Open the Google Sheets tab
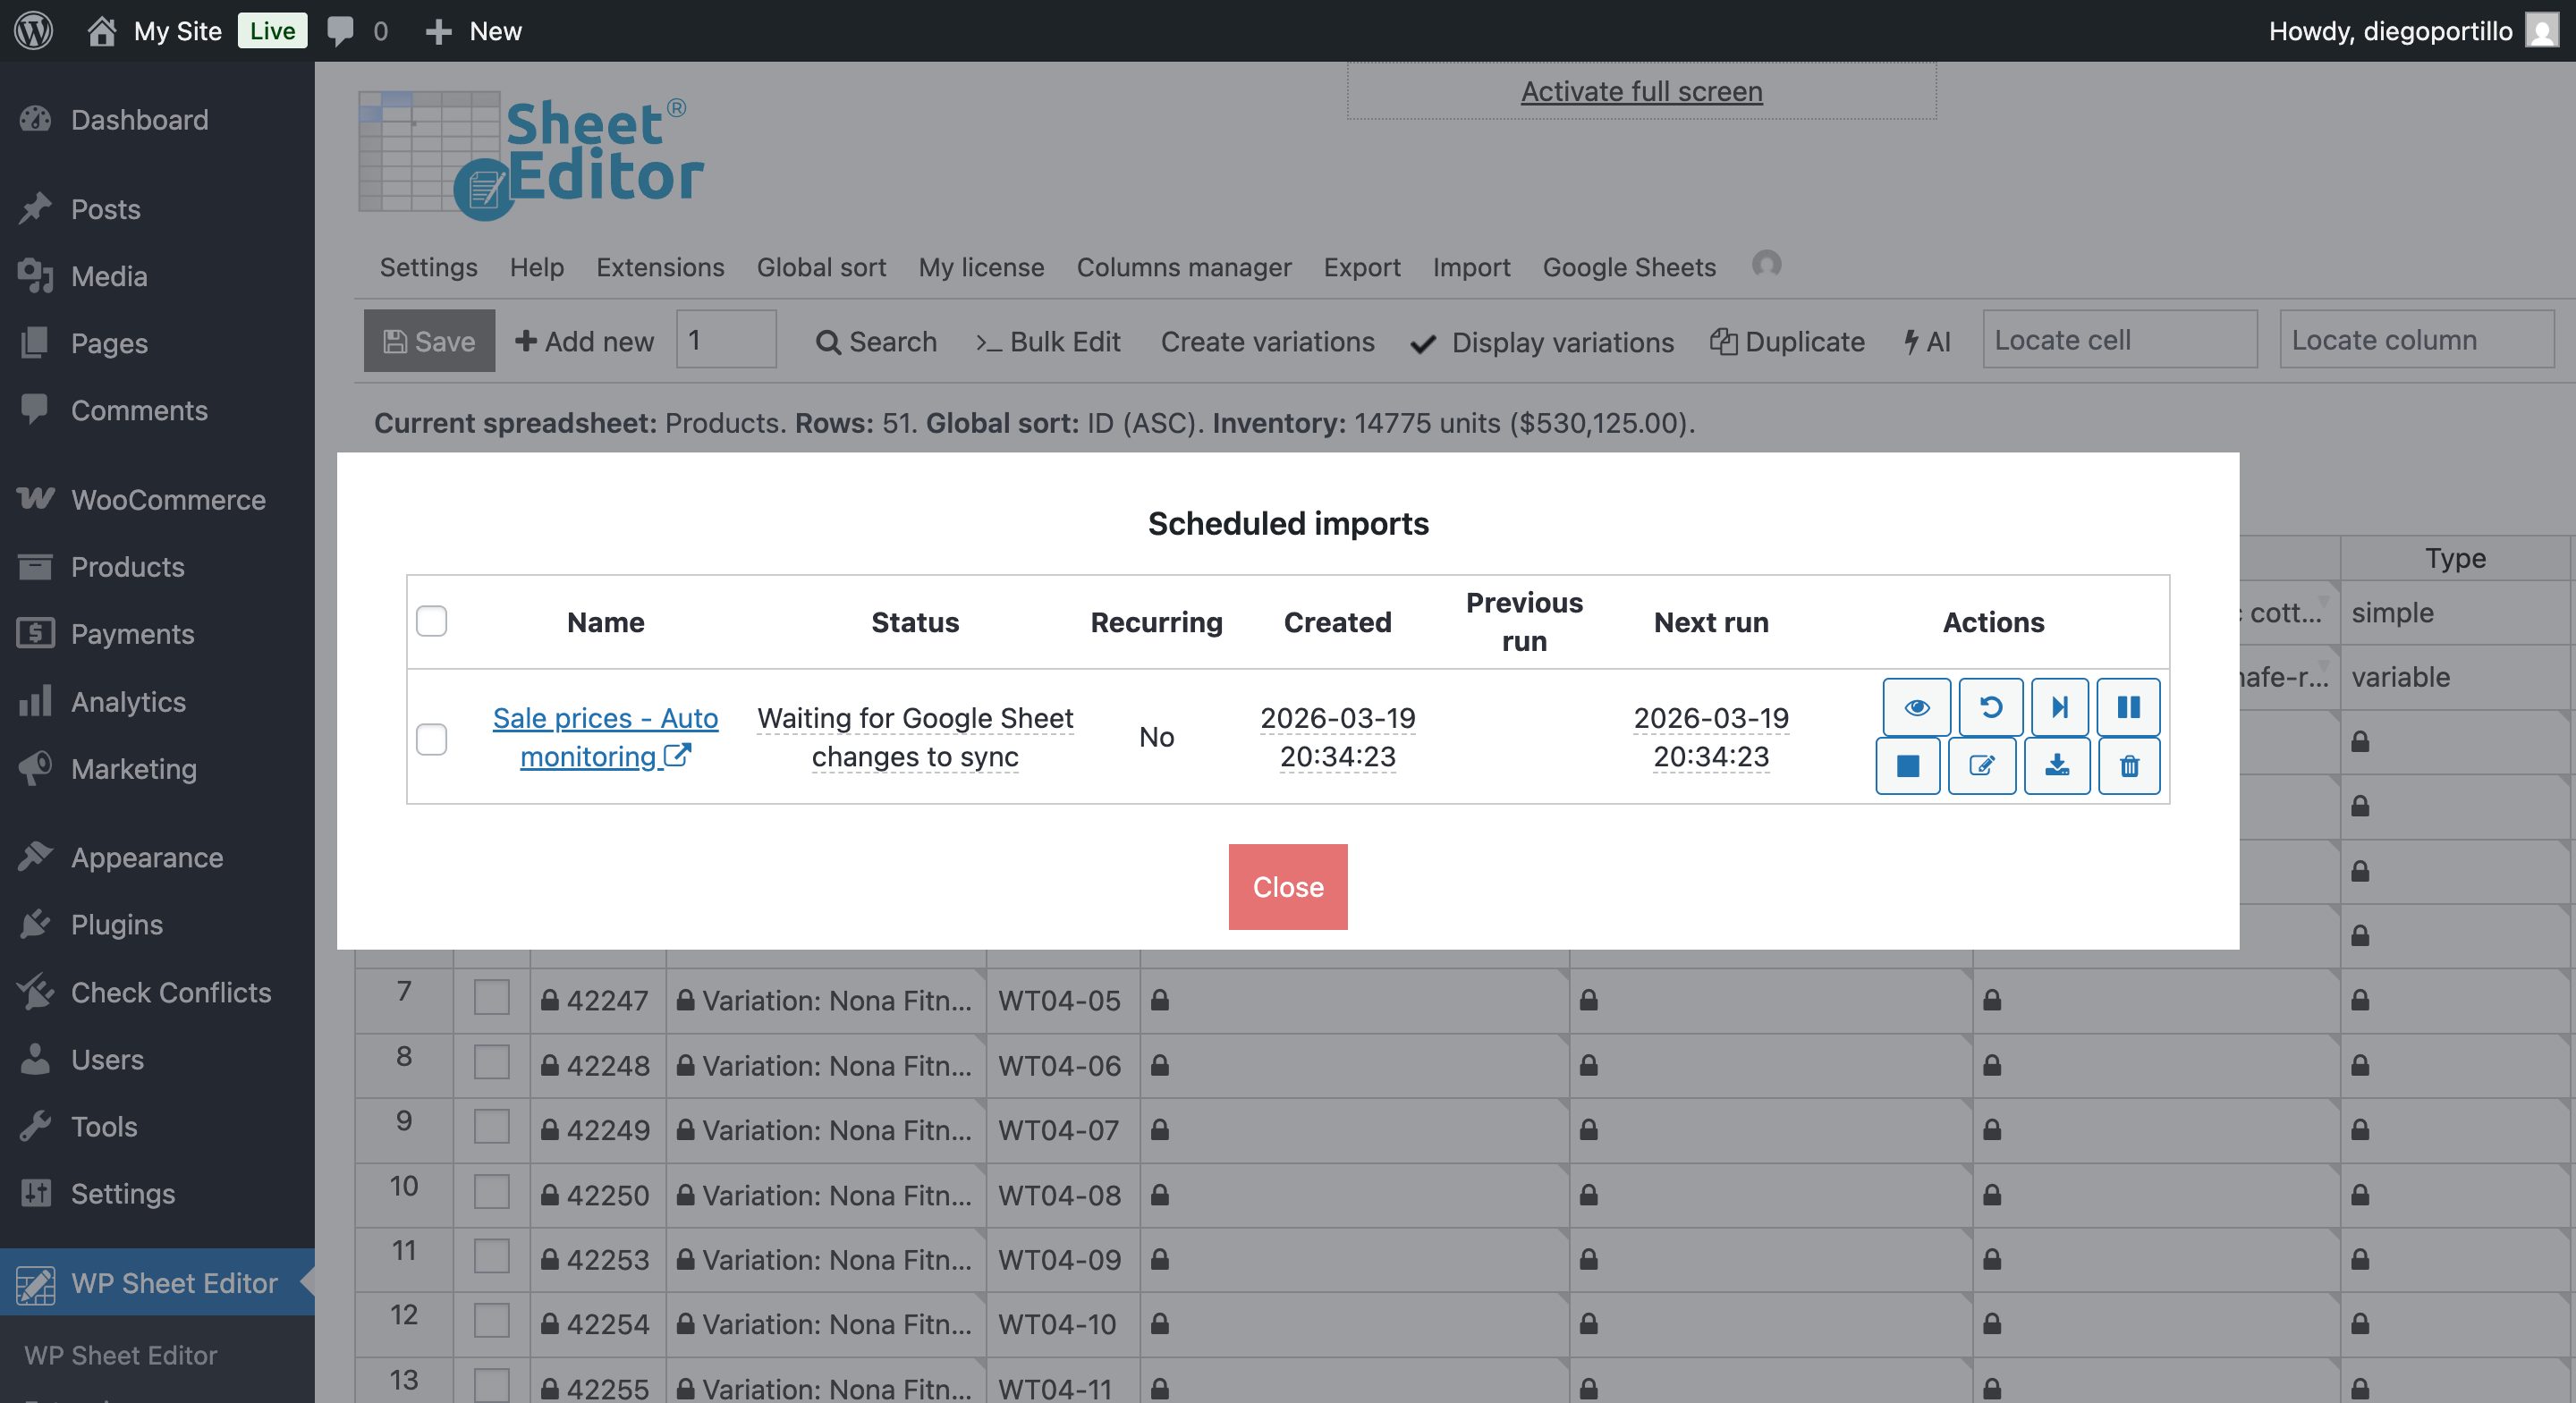This screenshot has width=2576, height=1403. (x=1628, y=267)
